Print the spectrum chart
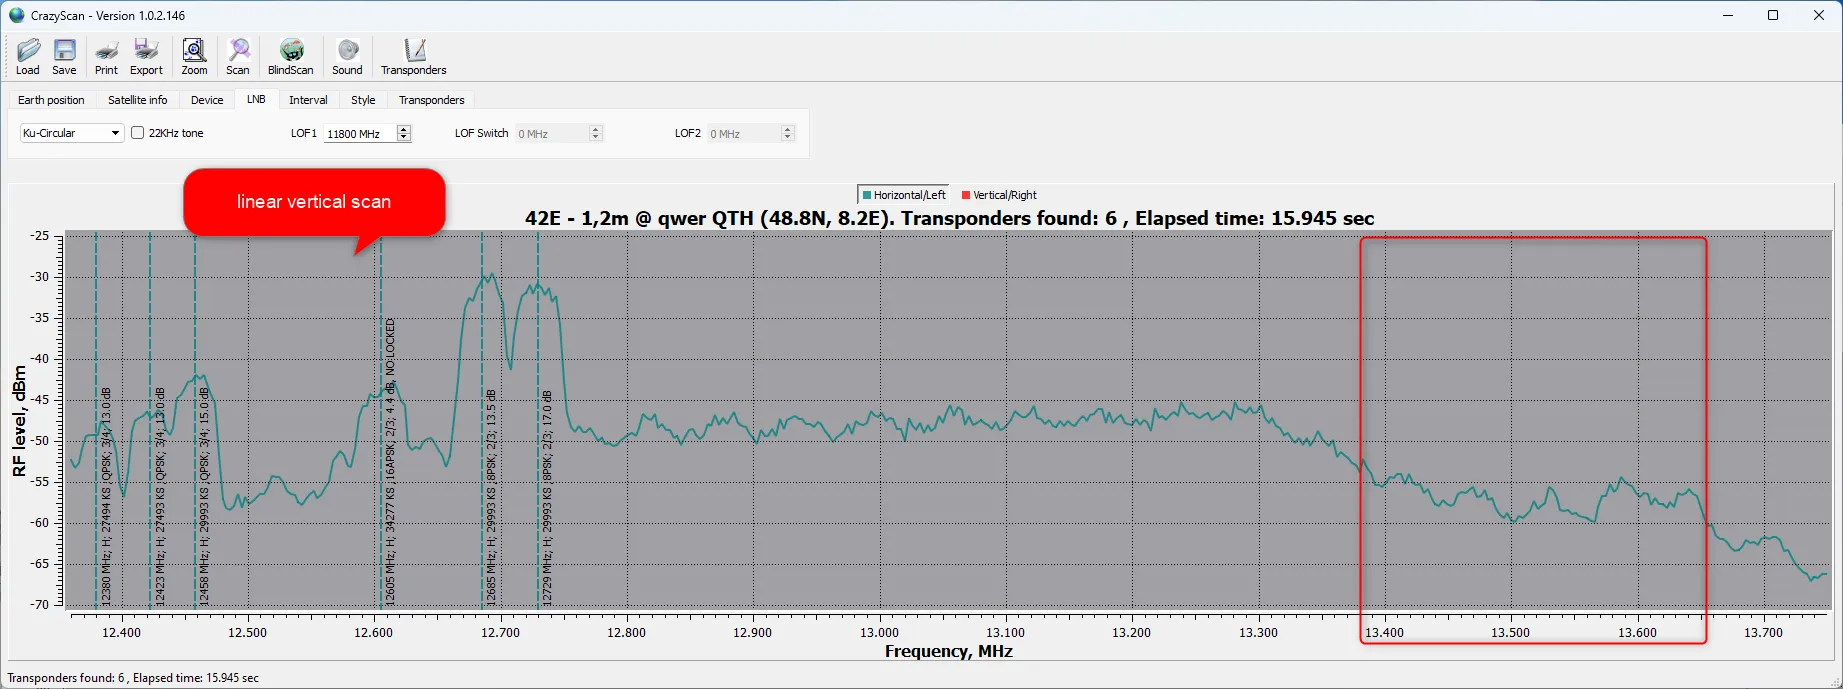The width and height of the screenshot is (1843, 689). 106,57
